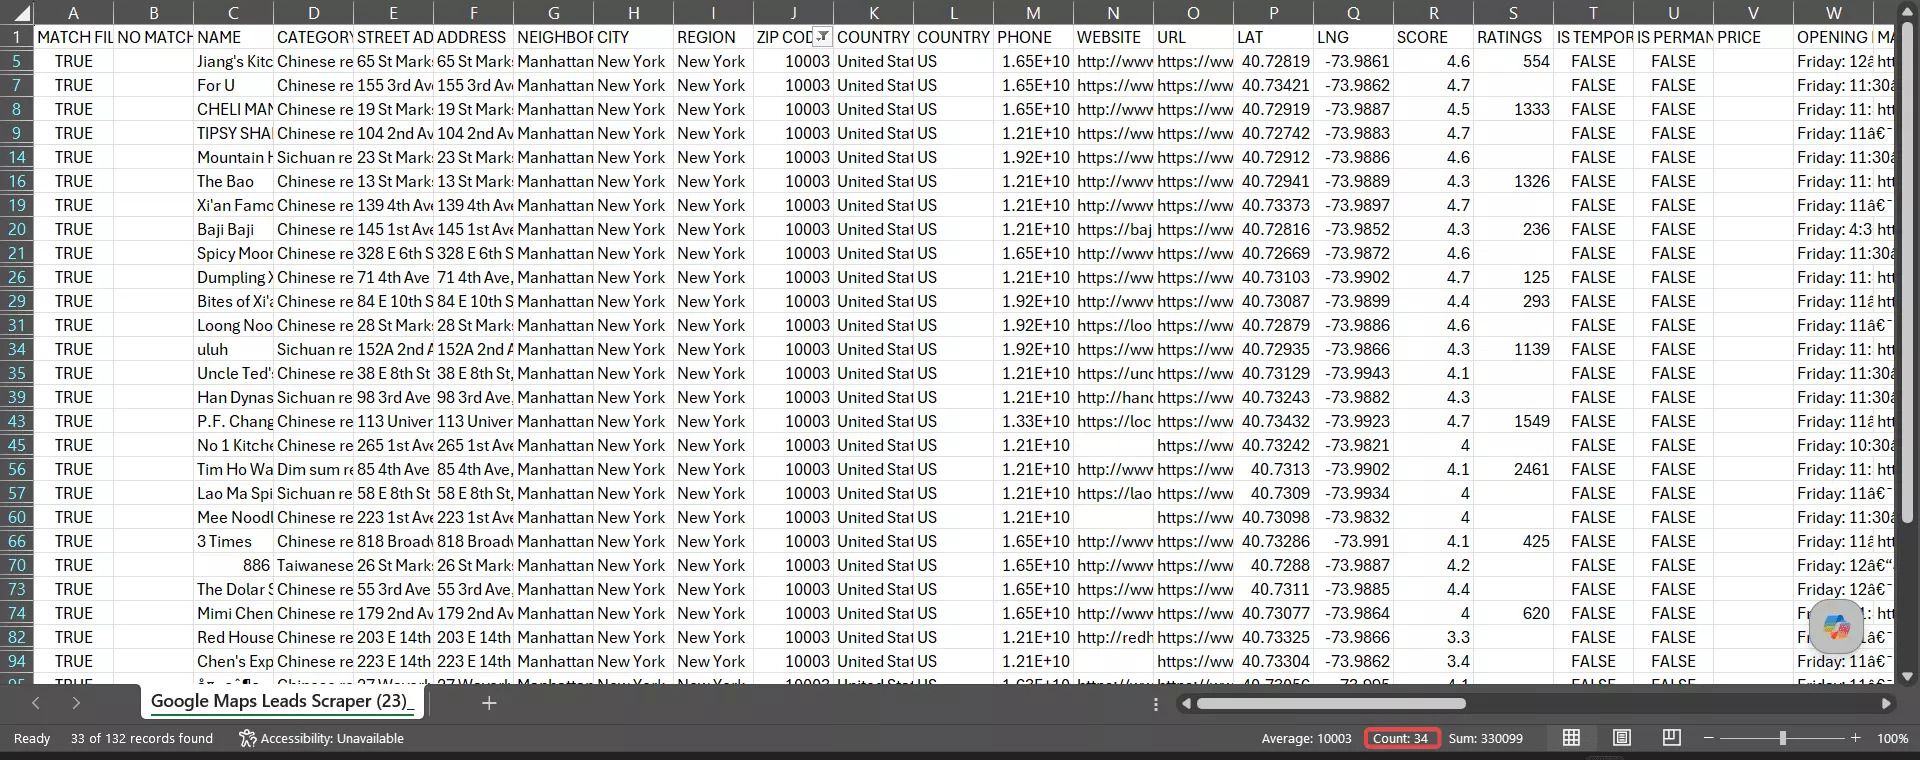Click the 100% zoom level

coord(1892,738)
